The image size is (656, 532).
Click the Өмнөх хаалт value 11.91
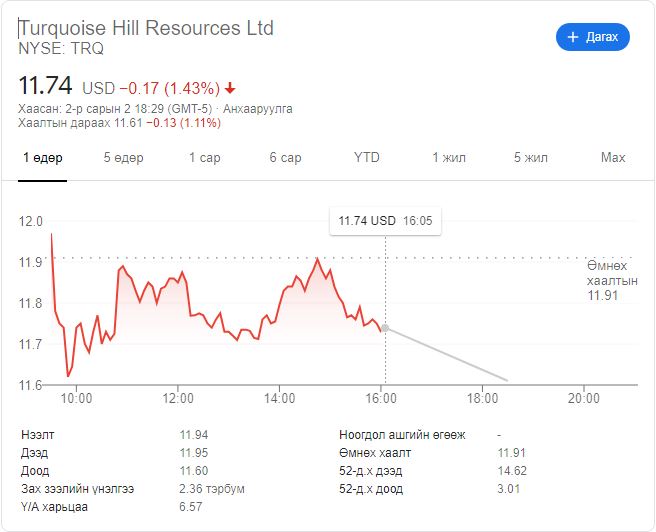512,453
